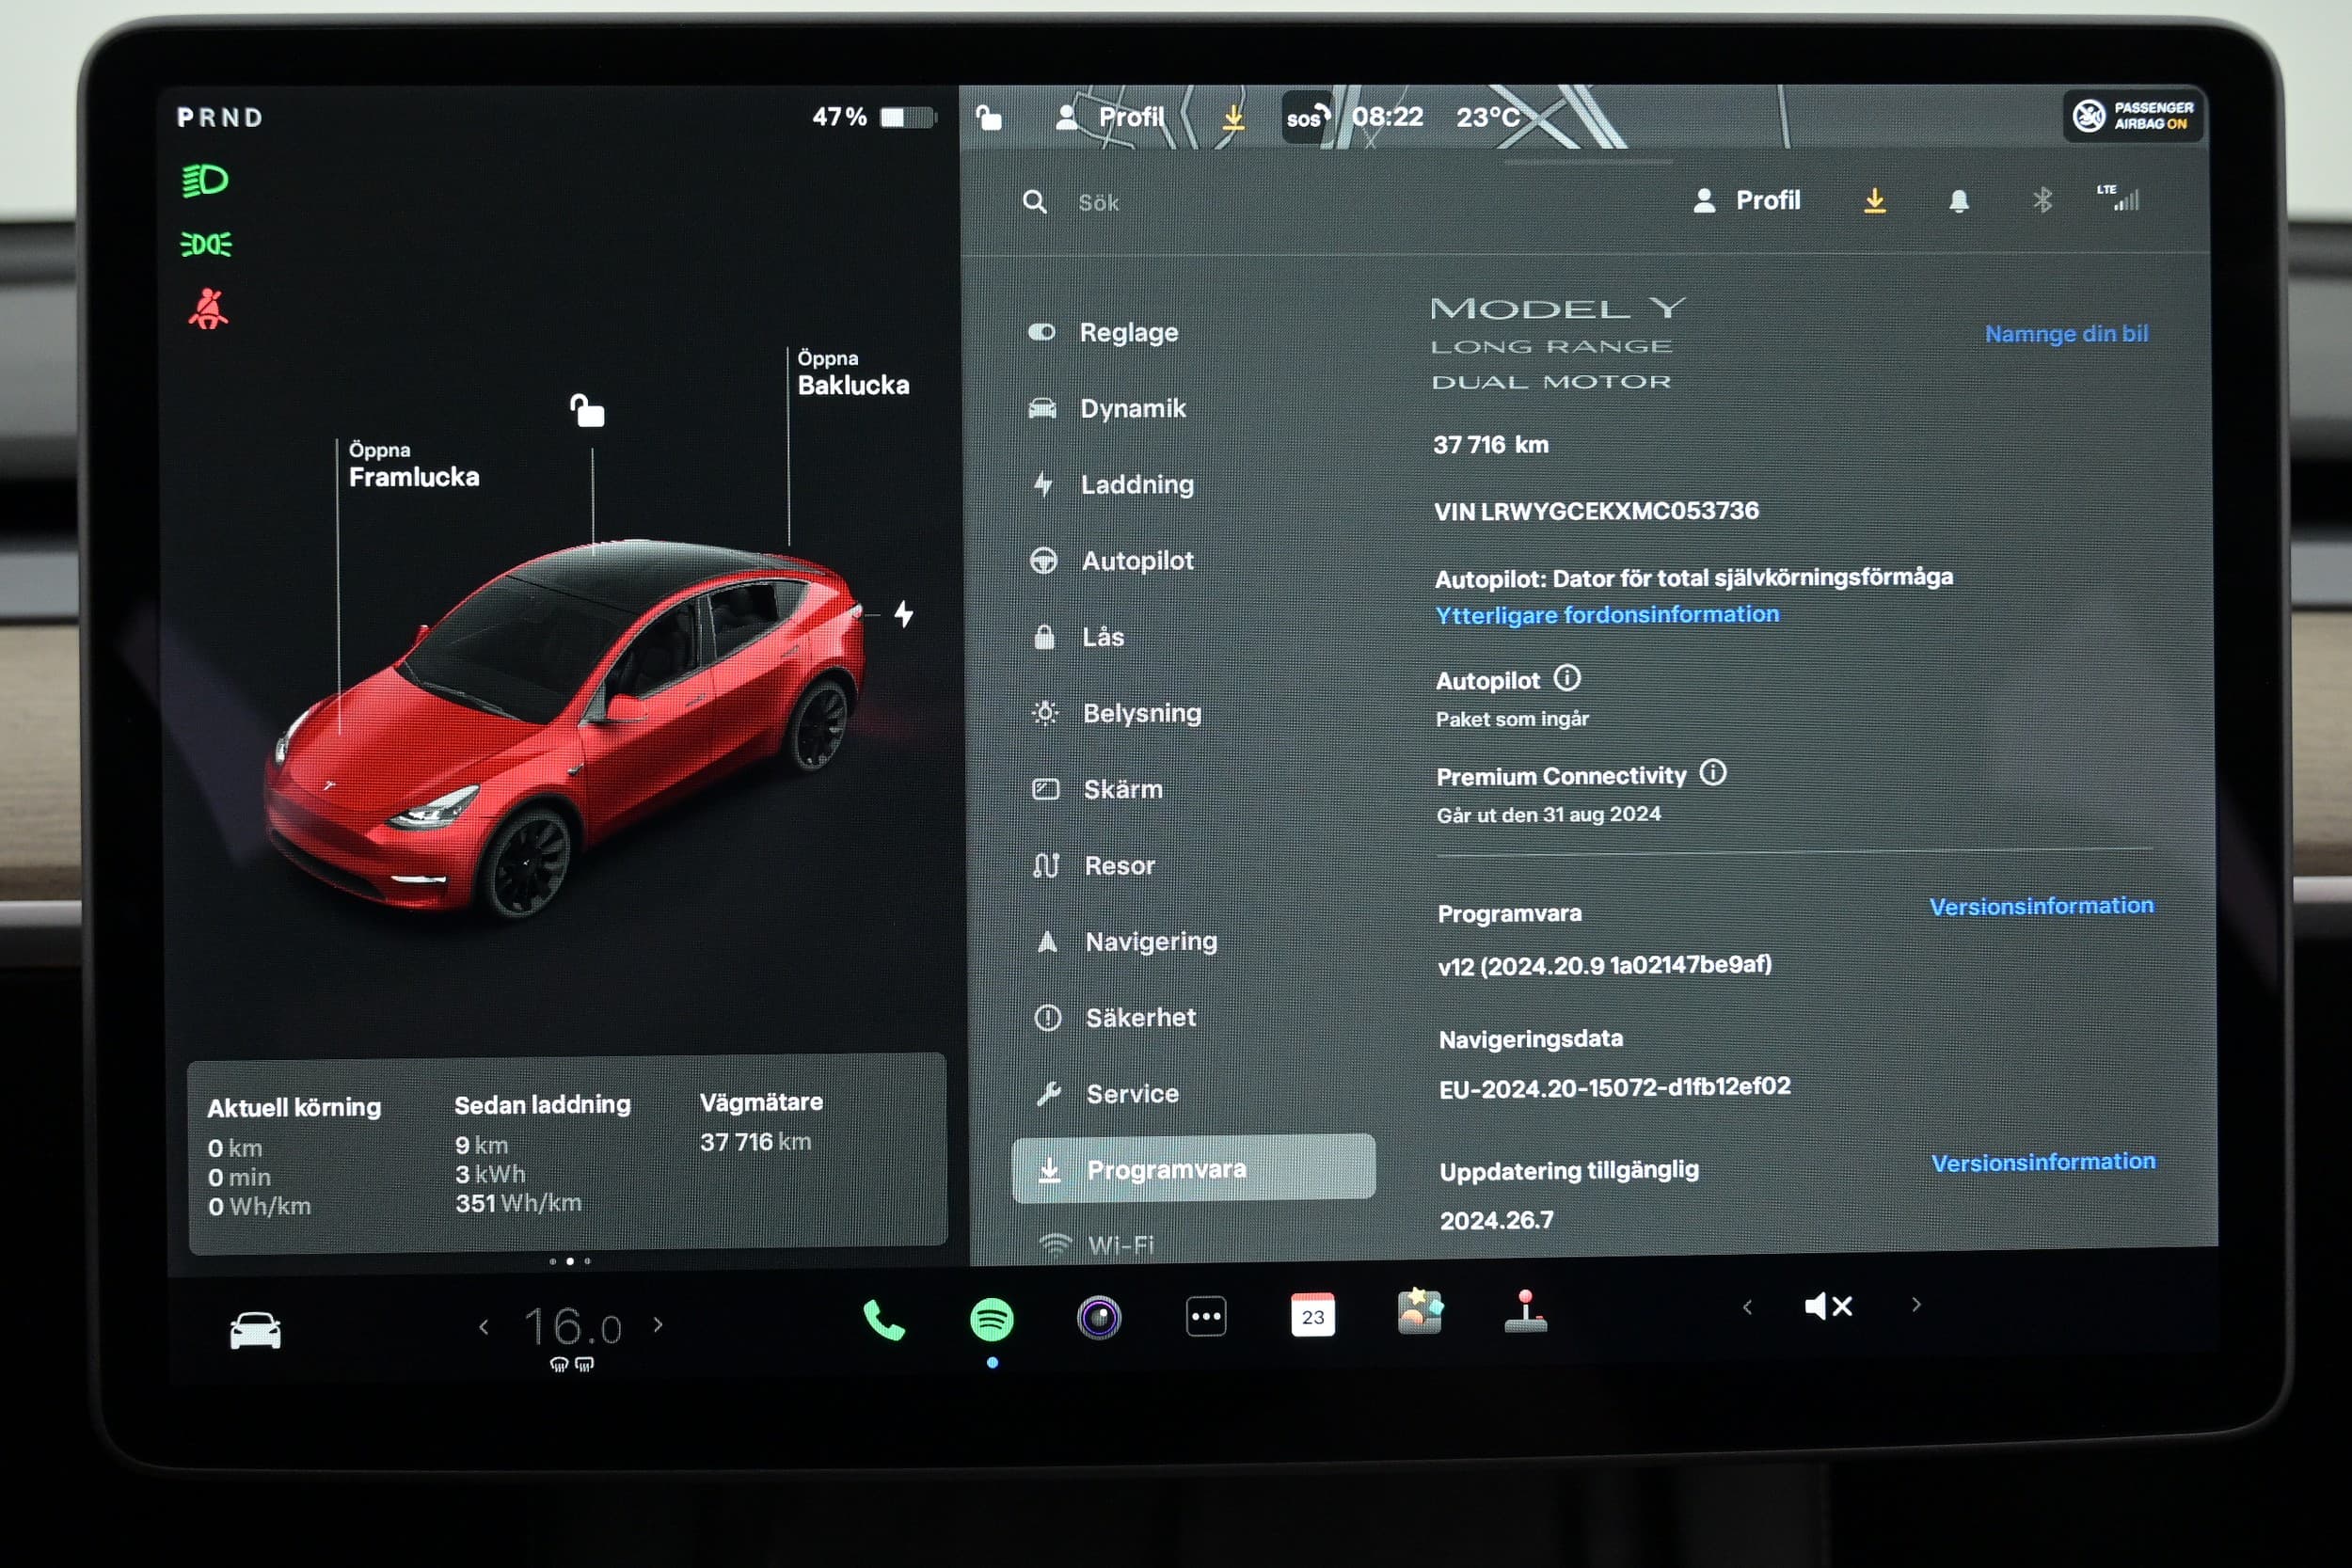
Task: Open the calendar app showing 23
Action: (x=1312, y=1315)
